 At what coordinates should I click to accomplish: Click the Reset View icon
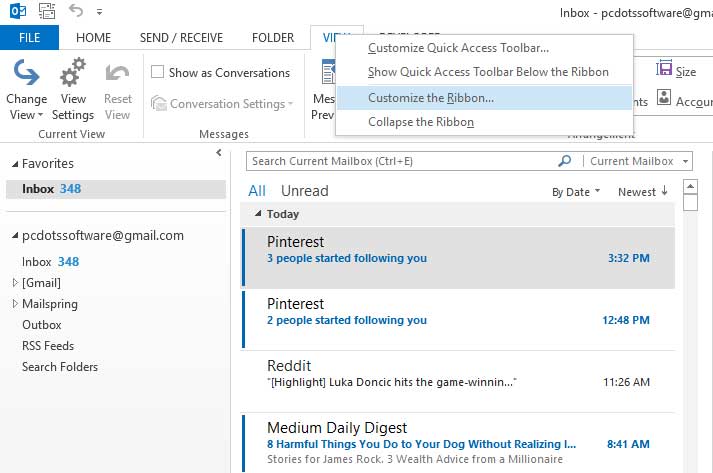[x=117, y=75]
